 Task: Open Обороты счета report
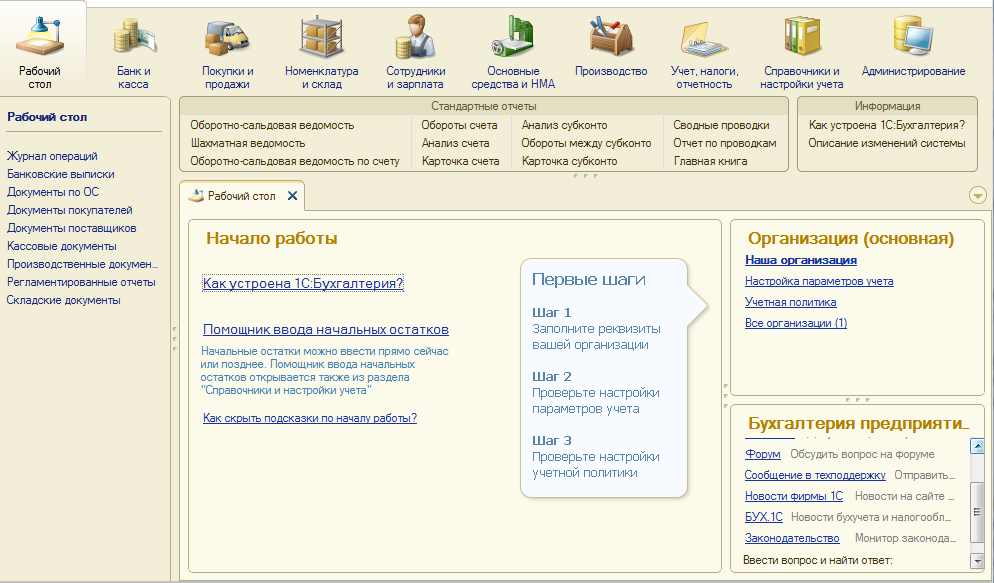[x=459, y=125]
